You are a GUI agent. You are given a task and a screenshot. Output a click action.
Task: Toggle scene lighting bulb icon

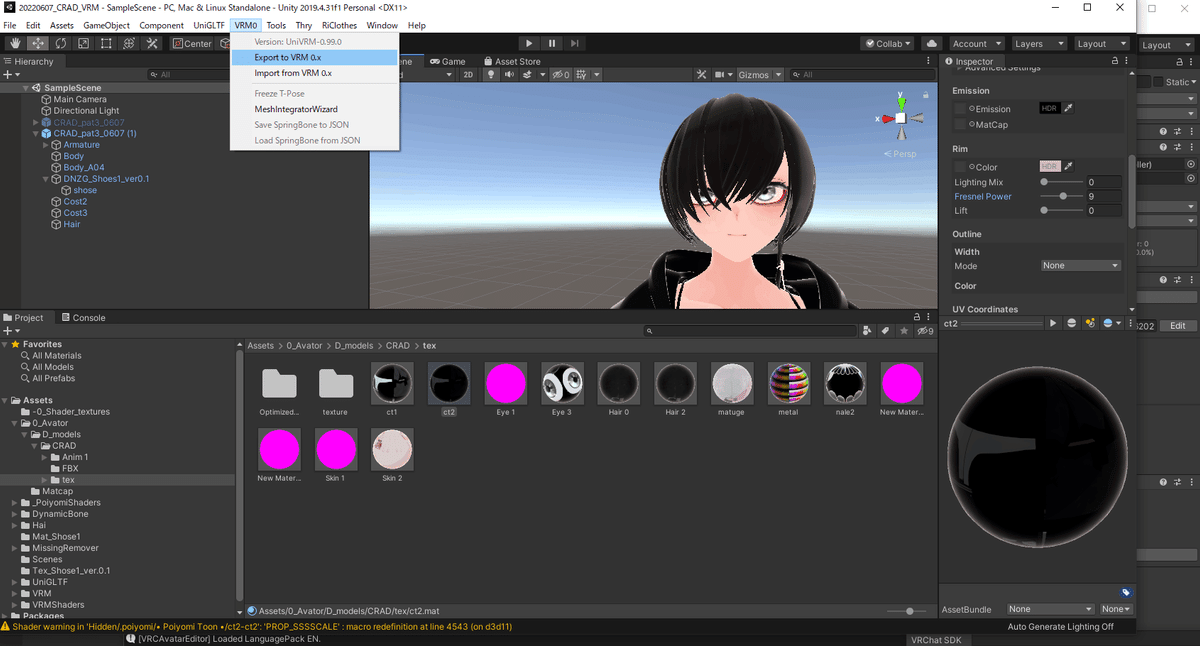pyautogui.click(x=491, y=74)
